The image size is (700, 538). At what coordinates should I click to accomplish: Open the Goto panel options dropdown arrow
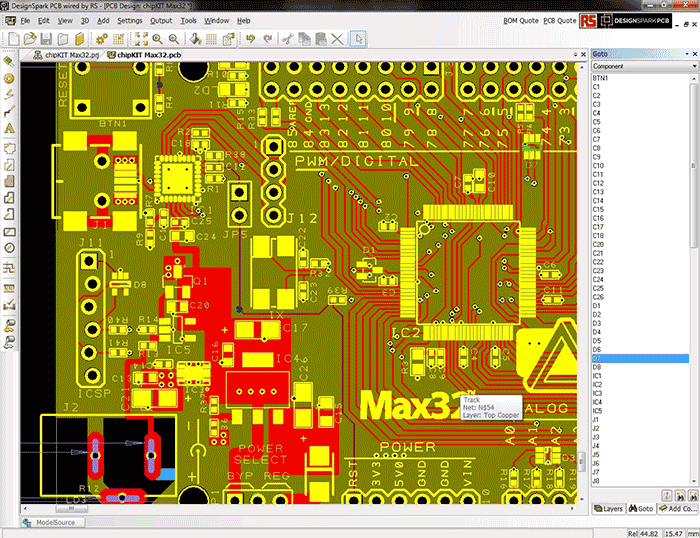tap(687, 54)
